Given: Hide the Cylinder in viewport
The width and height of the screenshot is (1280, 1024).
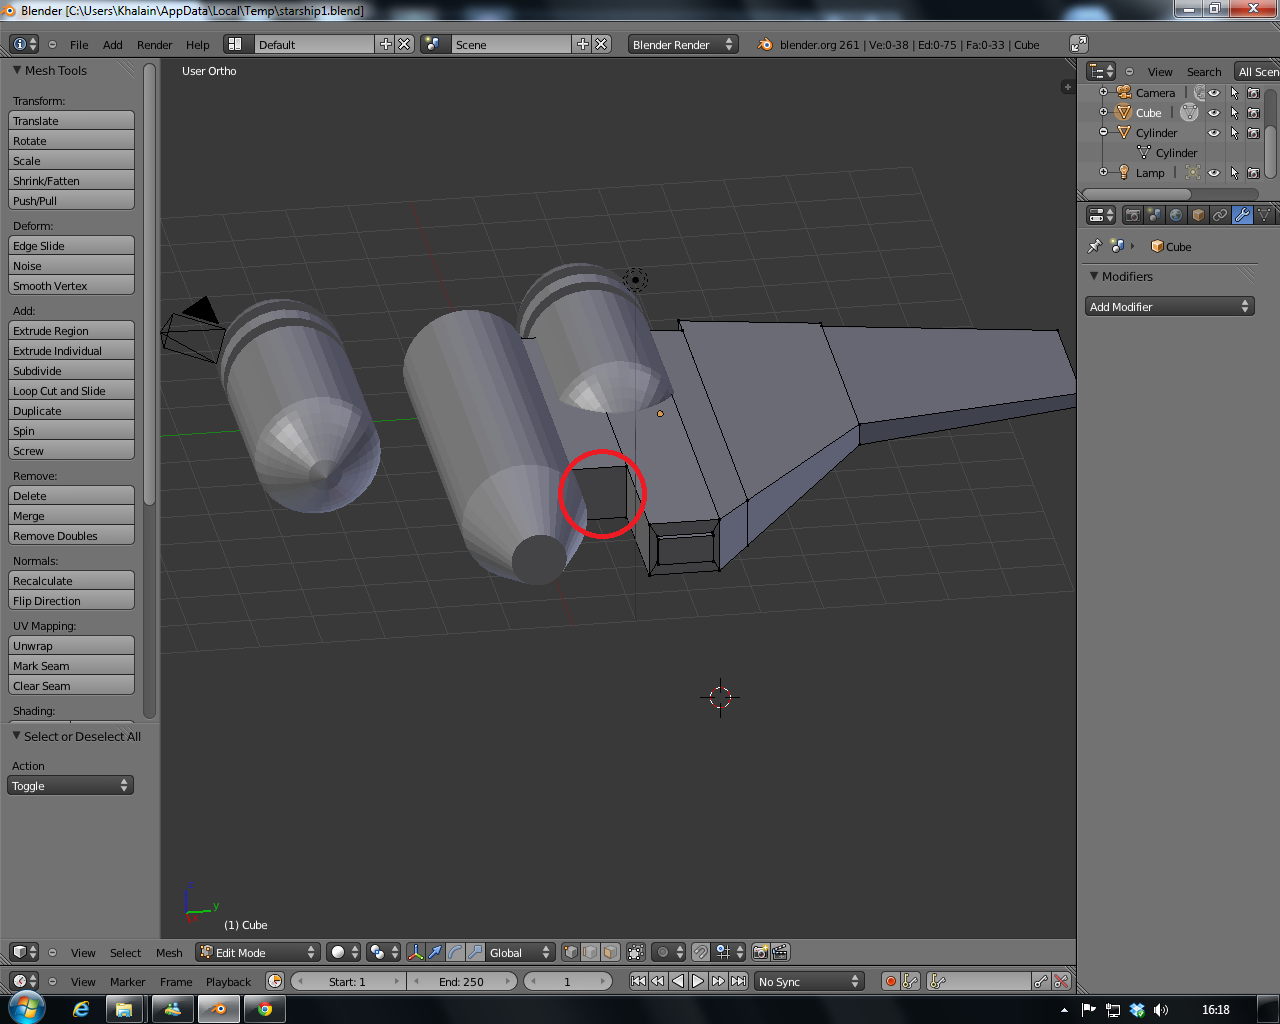Looking at the screenshot, I should coord(1214,132).
